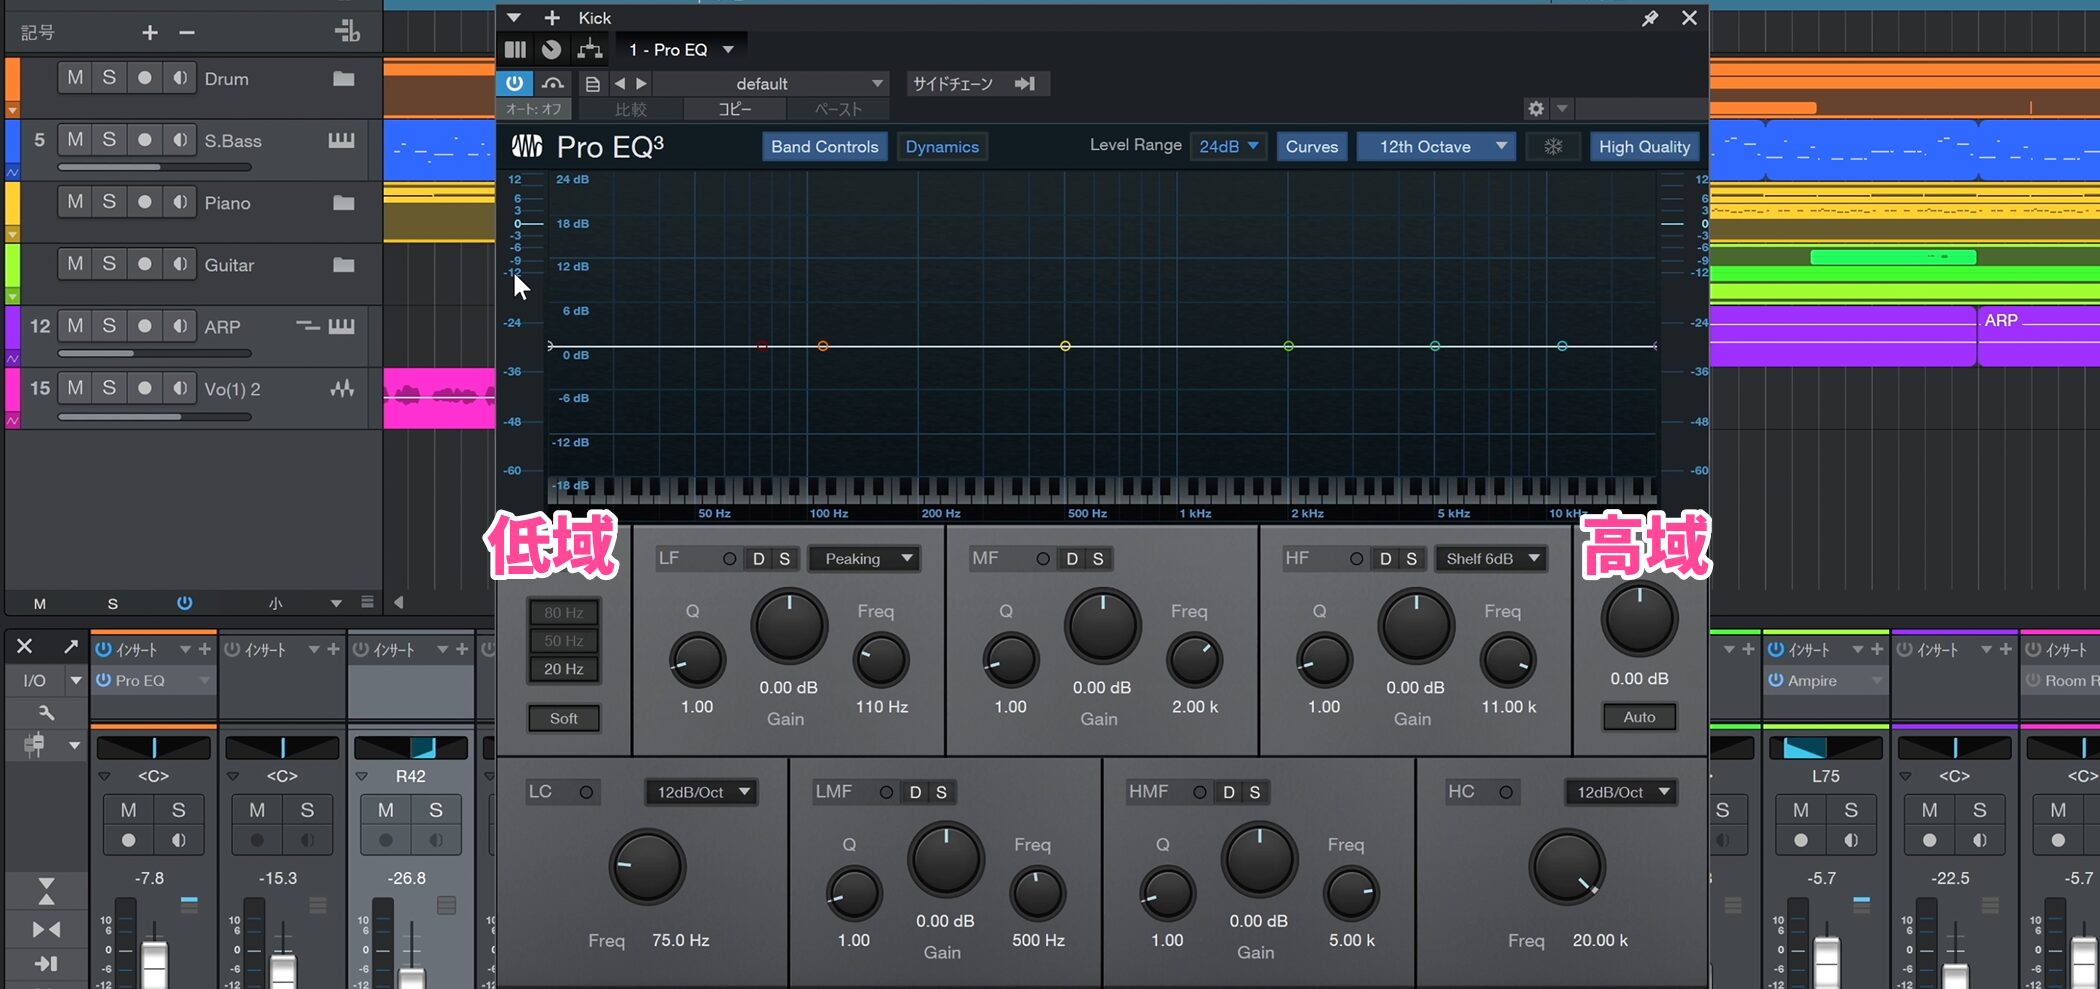This screenshot has height=989, width=2100.
Task: Solo the Piano track
Action: (109, 202)
